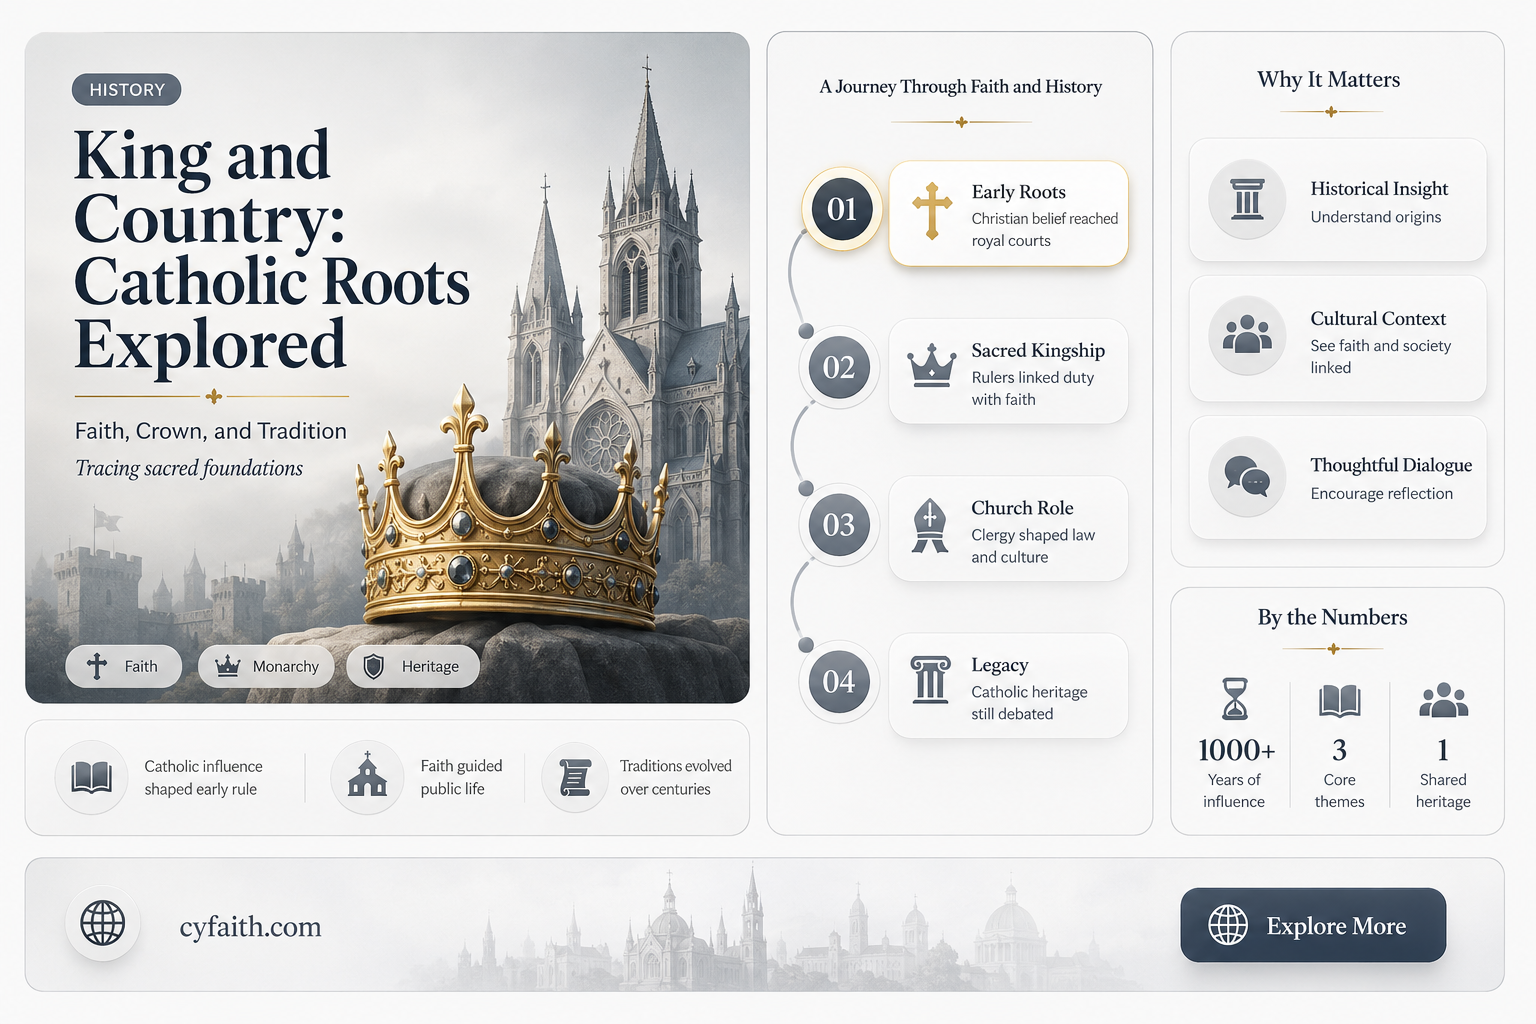This screenshot has width=1536, height=1024.
Task: Click the 1000+ statistic value
Action: [1236, 750]
